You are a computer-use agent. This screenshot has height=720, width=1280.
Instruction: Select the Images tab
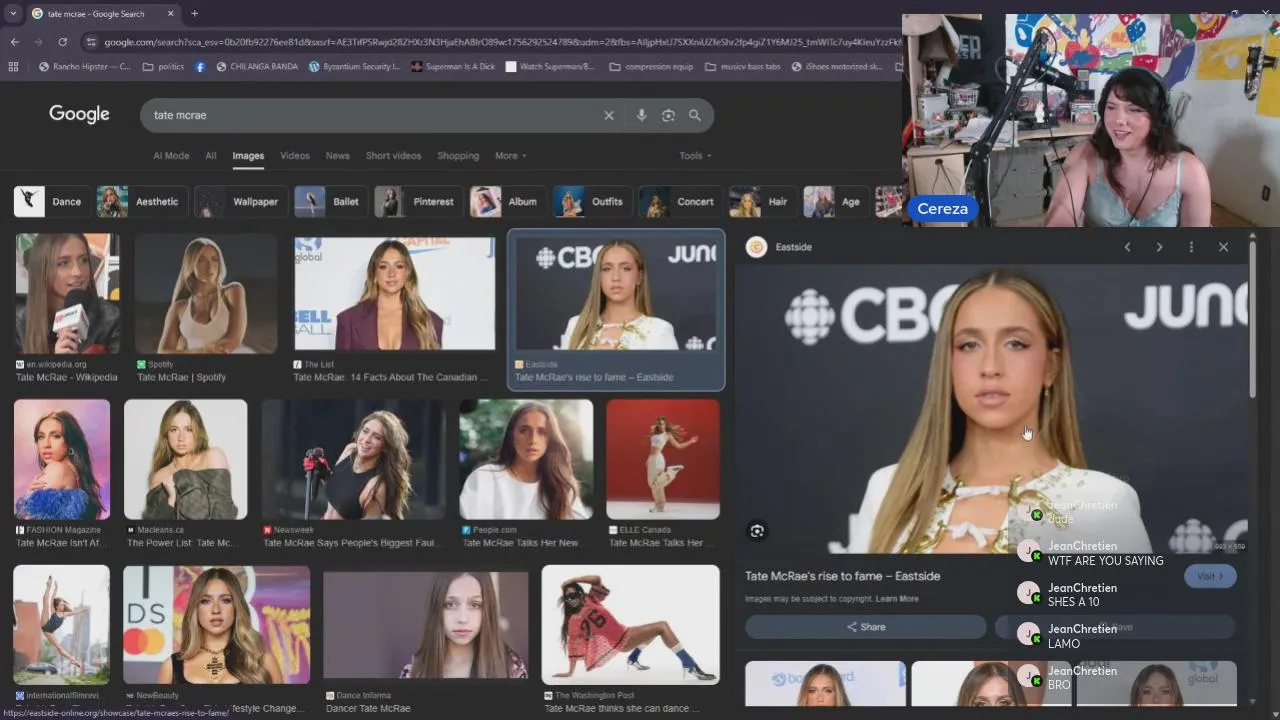coord(248,156)
